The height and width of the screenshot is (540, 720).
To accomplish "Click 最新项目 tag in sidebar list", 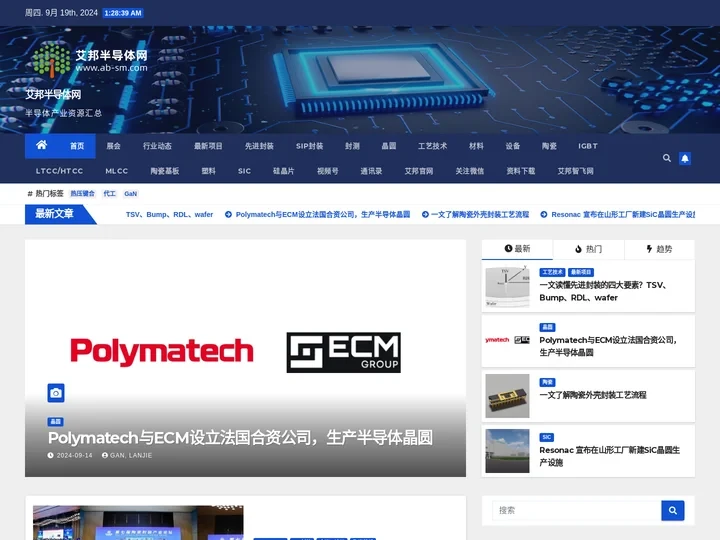I will (581, 272).
